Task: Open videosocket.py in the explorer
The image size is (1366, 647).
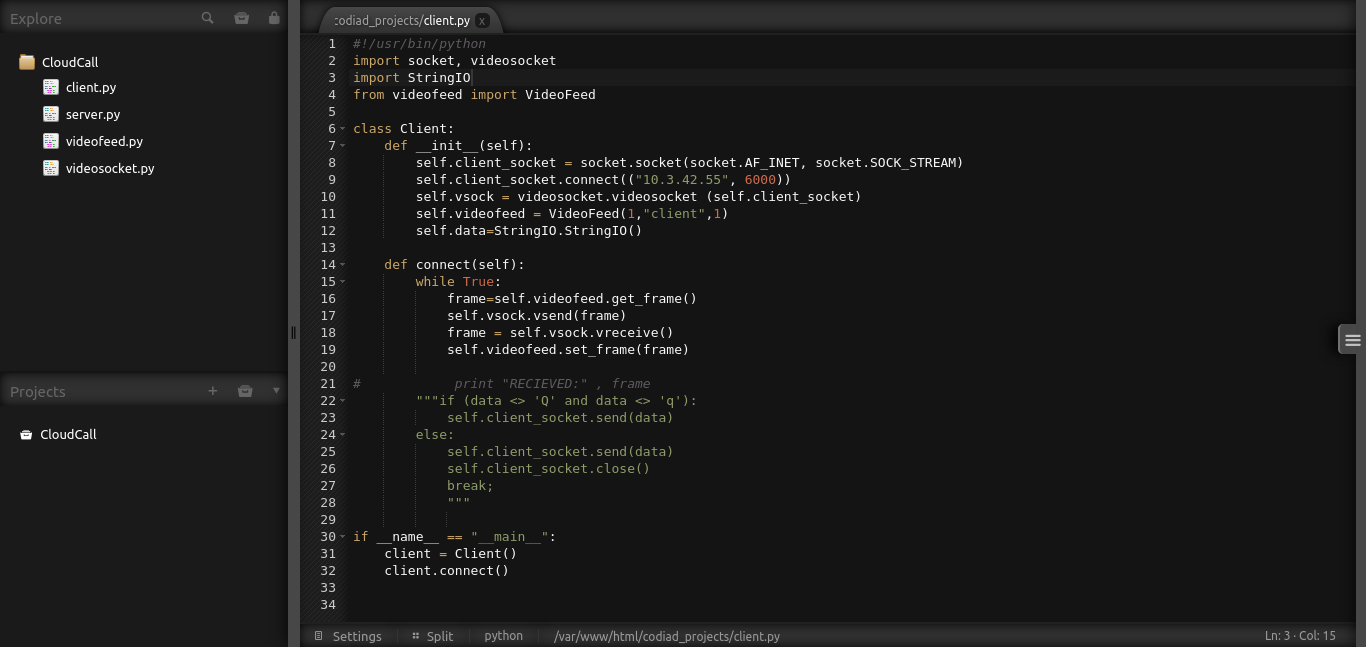Action: tap(109, 168)
